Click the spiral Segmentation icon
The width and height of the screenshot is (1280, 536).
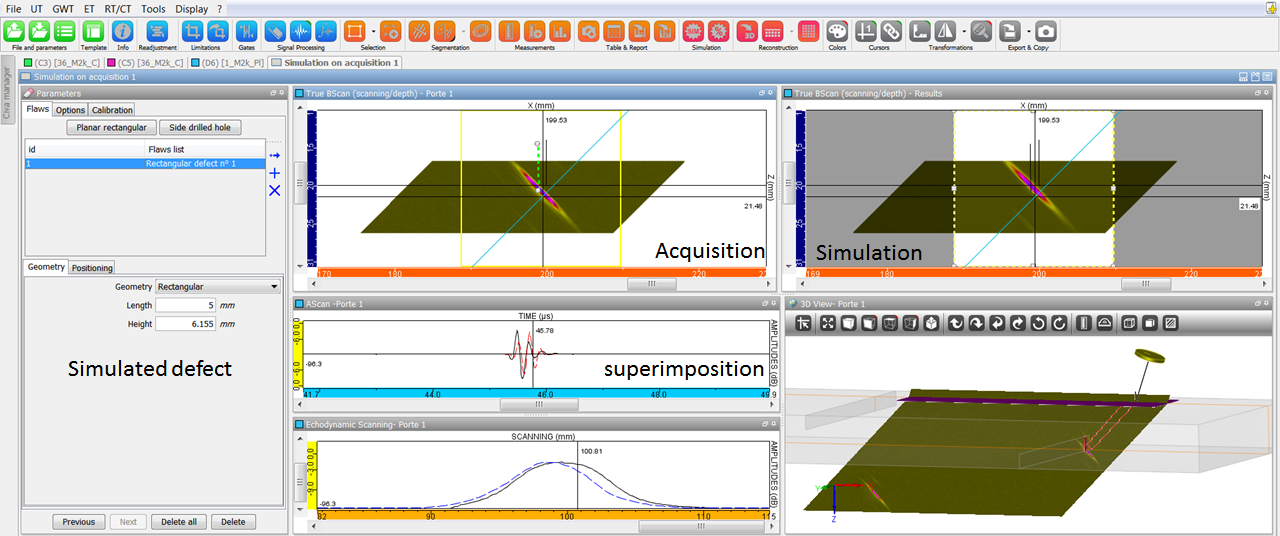point(480,31)
